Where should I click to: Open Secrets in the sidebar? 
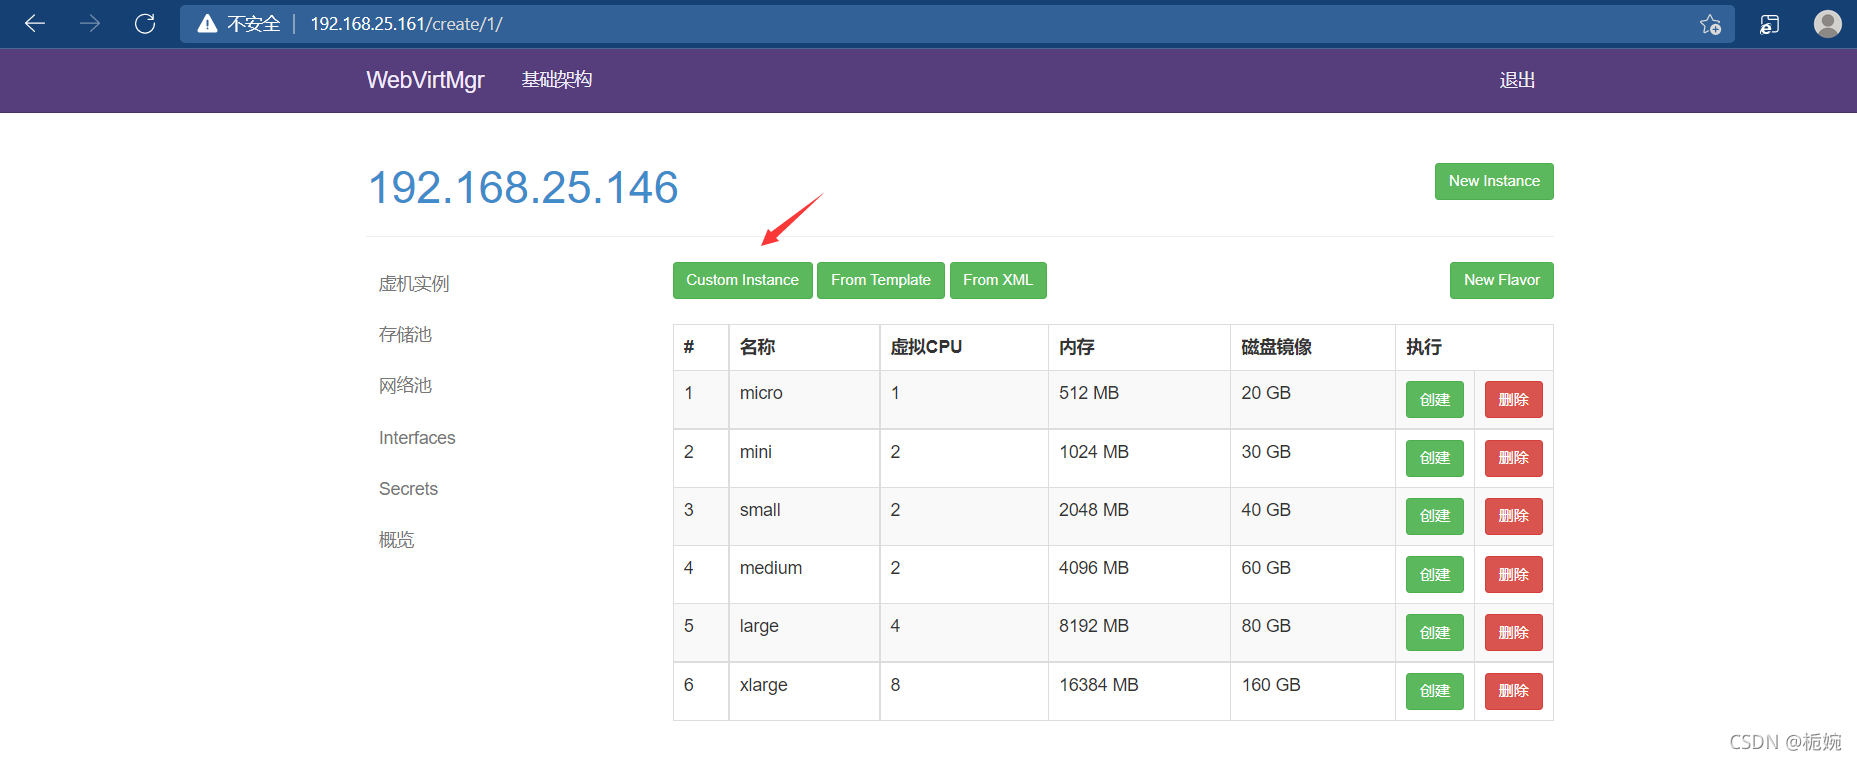click(408, 489)
